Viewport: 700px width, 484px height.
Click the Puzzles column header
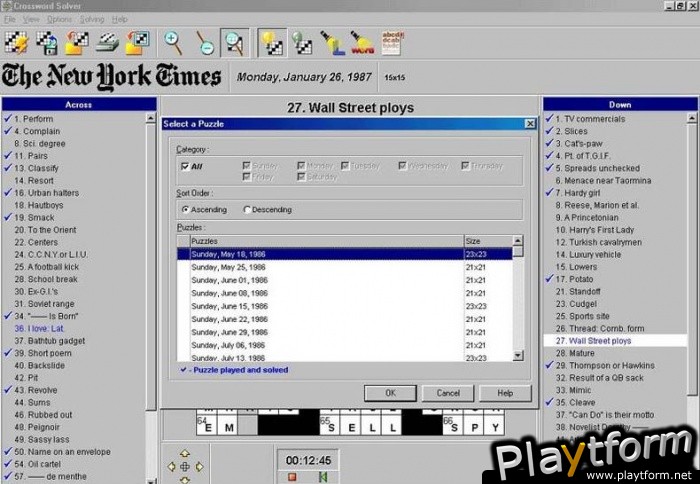(x=327, y=241)
